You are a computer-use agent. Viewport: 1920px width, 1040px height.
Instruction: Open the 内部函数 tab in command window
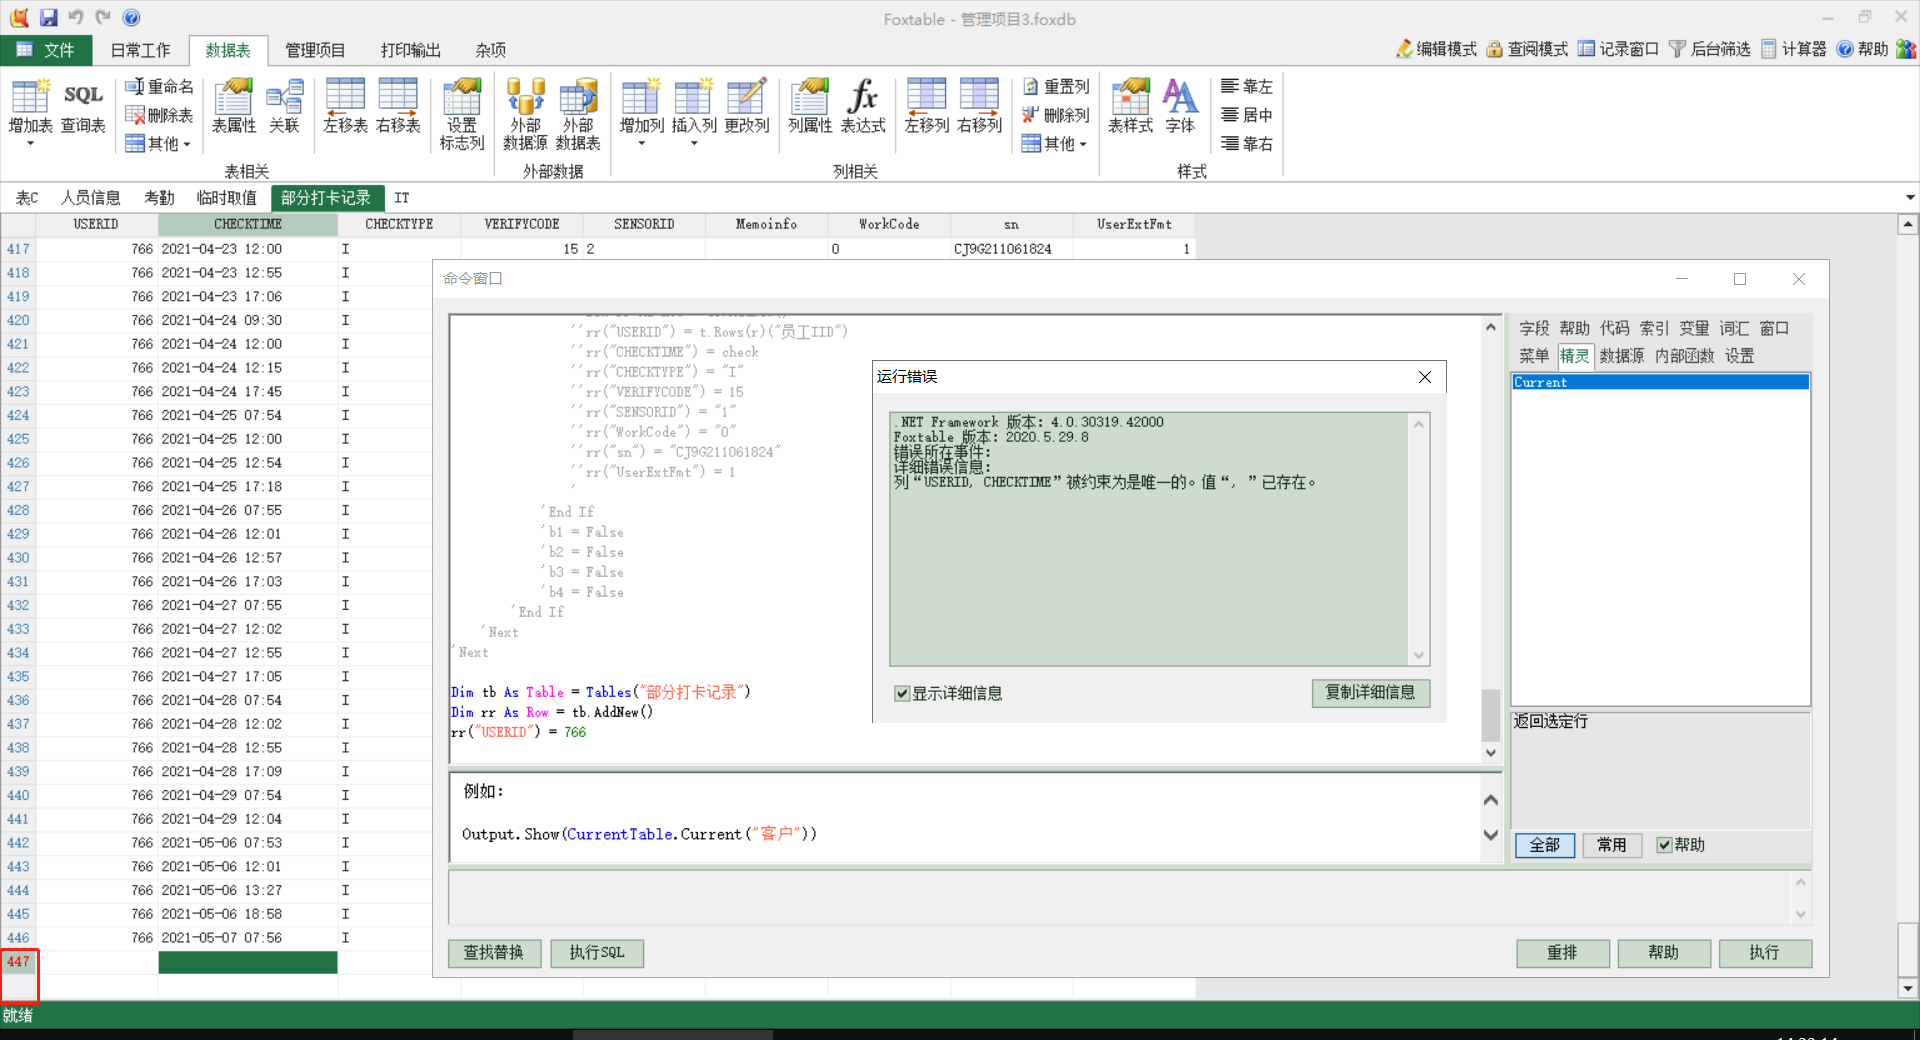(x=1684, y=356)
